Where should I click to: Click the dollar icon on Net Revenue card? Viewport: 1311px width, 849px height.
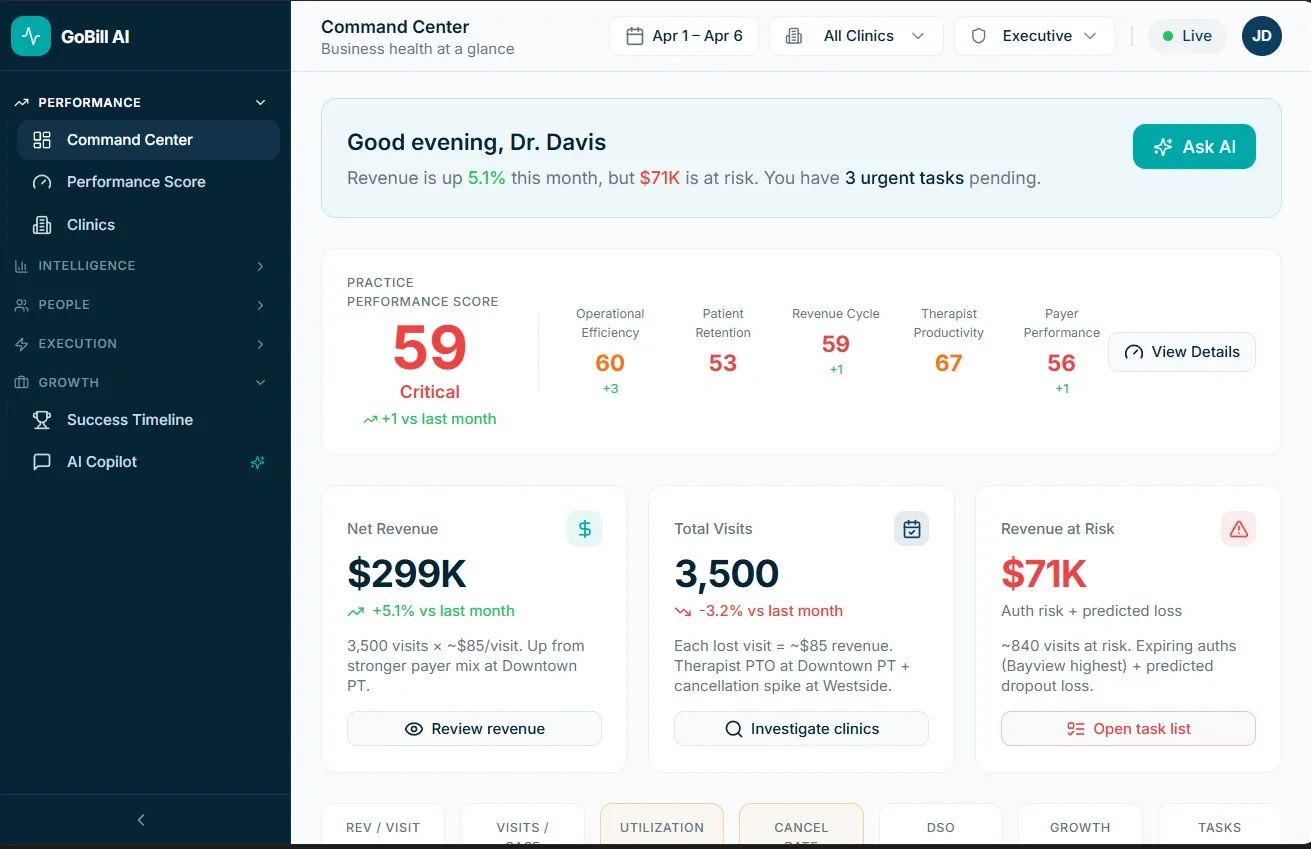tap(584, 529)
